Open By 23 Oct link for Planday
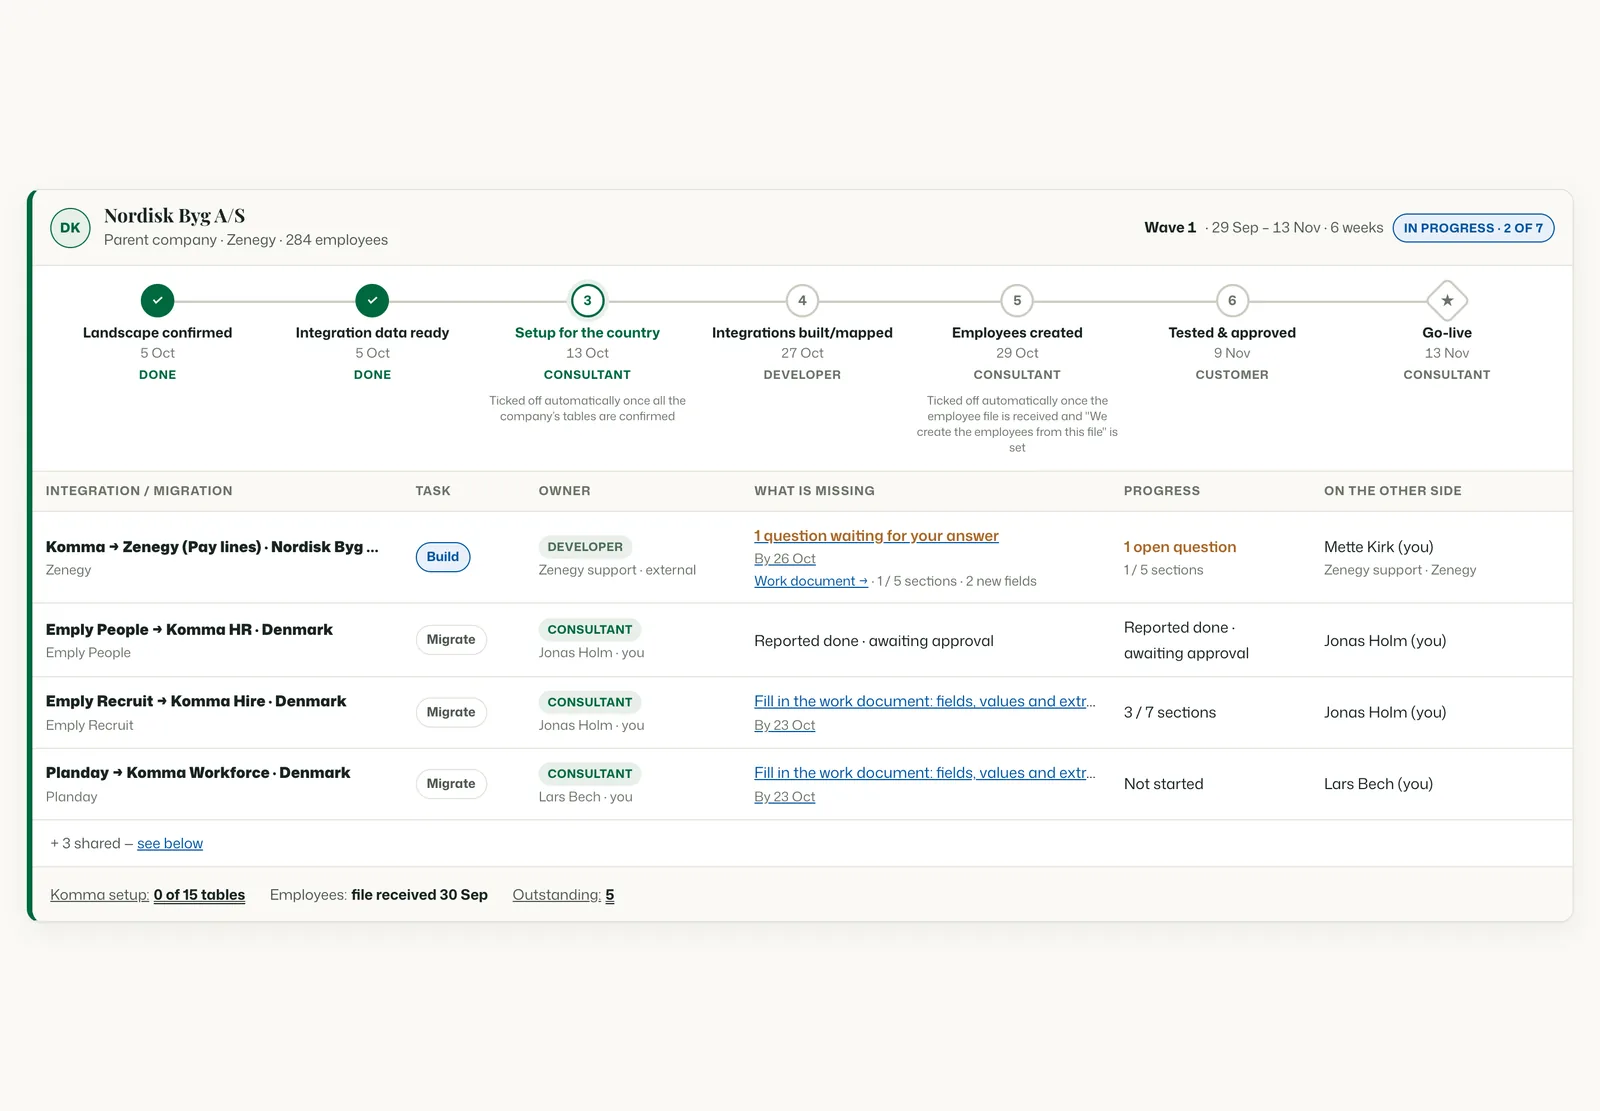 pos(785,797)
